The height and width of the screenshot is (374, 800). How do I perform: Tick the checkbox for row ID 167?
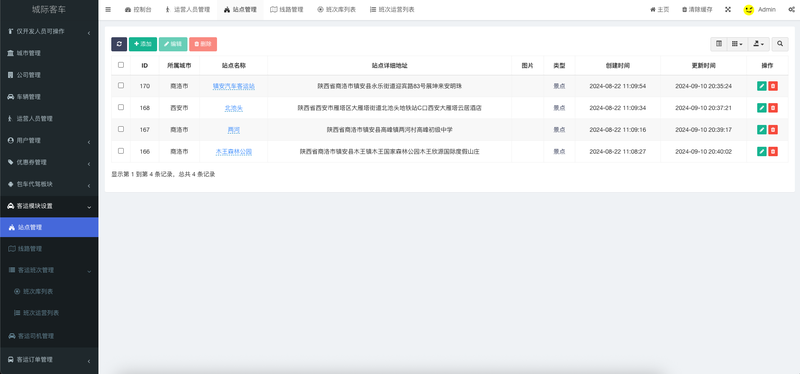click(121, 129)
